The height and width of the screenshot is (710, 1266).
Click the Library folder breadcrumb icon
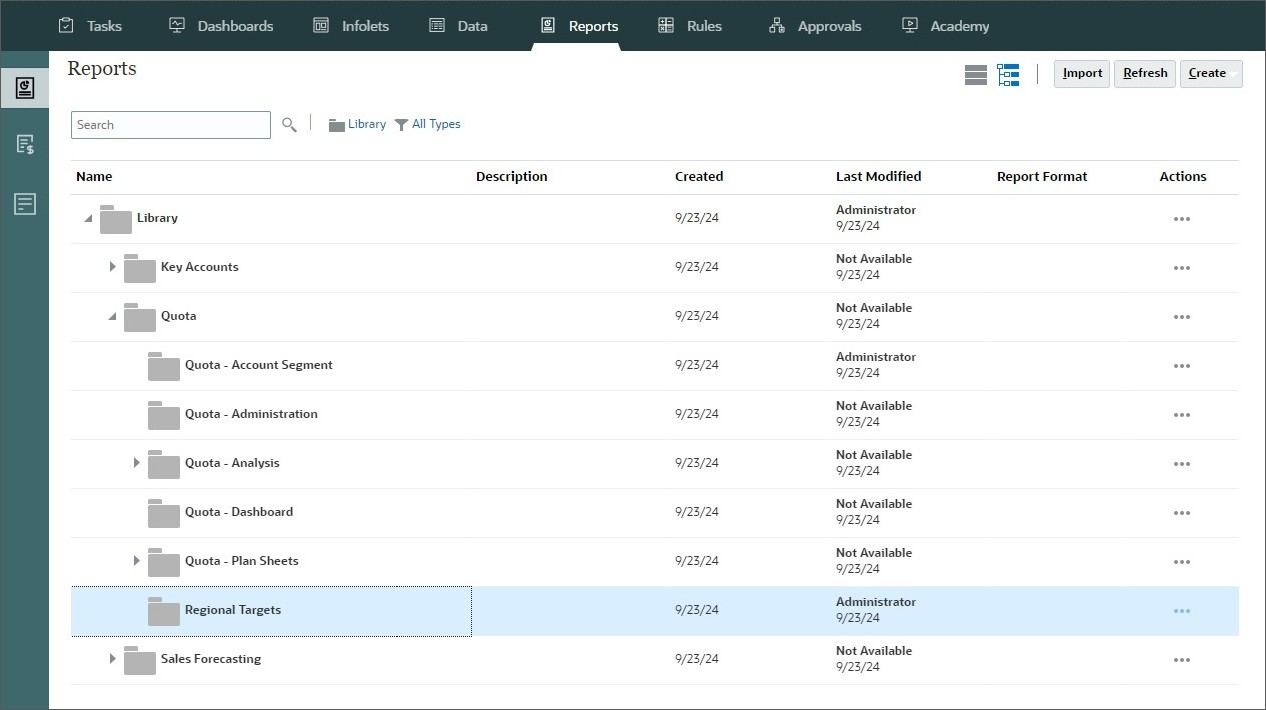(x=337, y=123)
